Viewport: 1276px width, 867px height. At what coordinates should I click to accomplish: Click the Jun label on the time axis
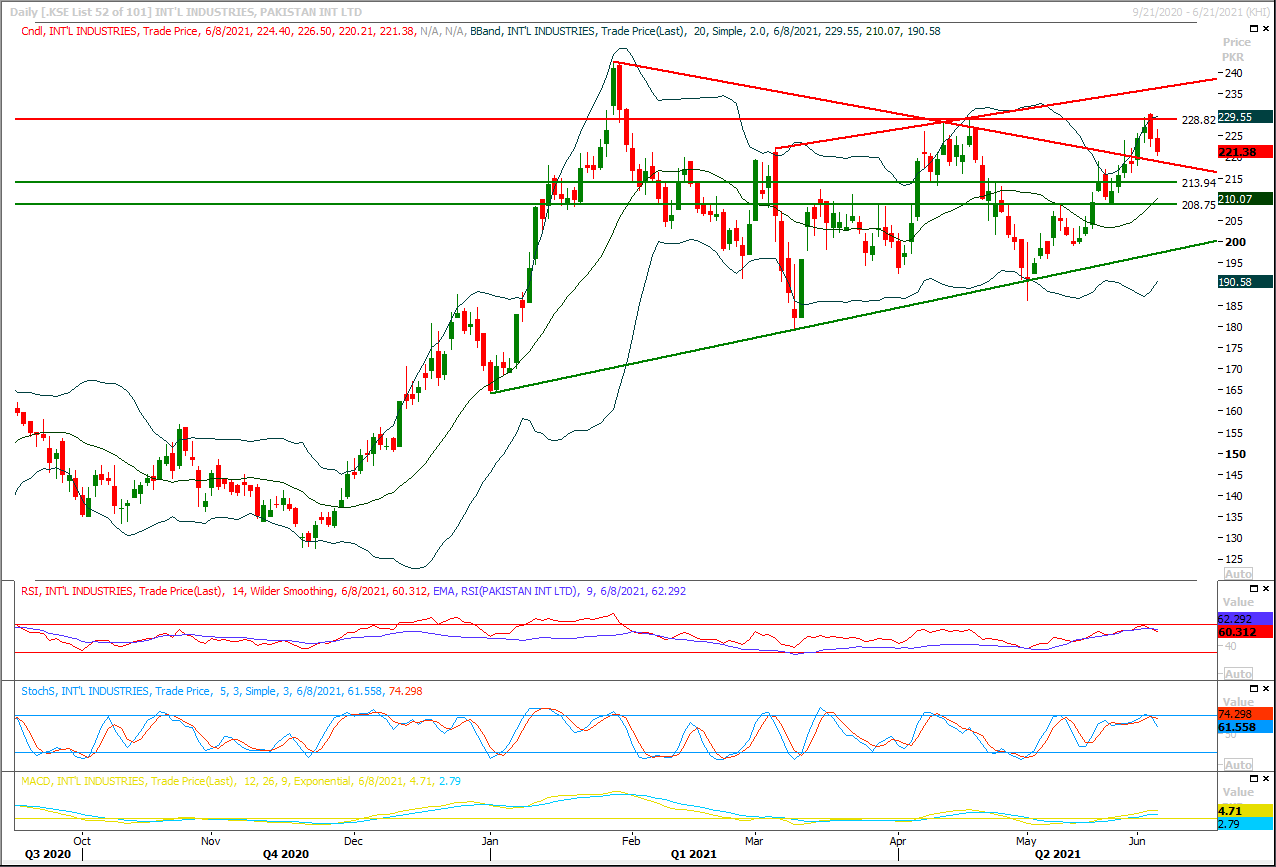point(1138,841)
